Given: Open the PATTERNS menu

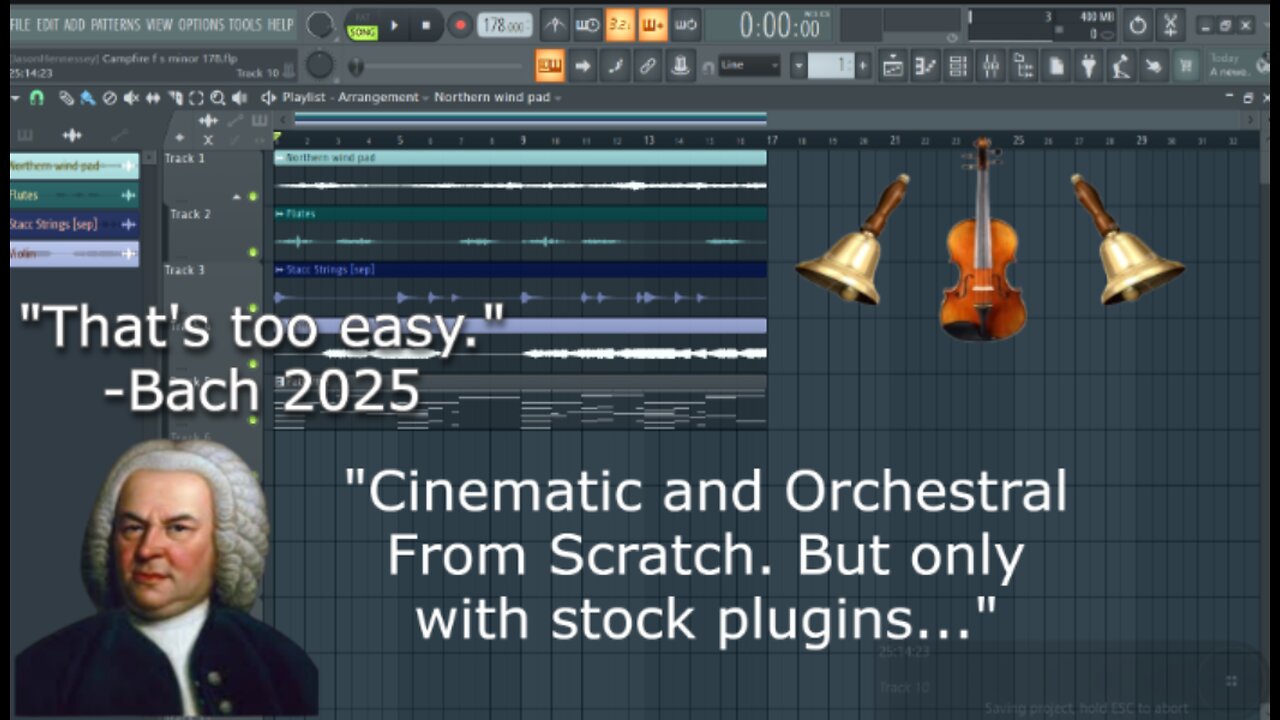Looking at the screenshot, I should [x=116, y=24].
